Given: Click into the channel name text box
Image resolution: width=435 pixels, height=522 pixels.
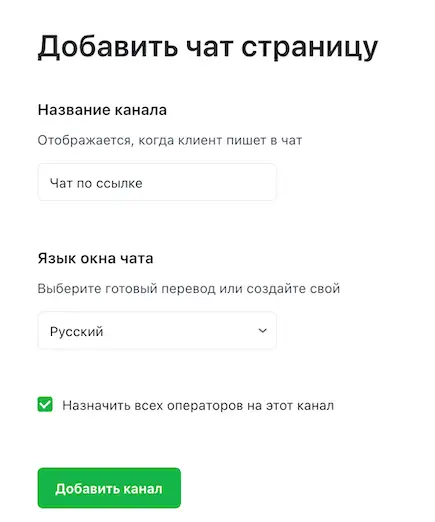Looking at the screenshot, I should [x=157, y=182].
